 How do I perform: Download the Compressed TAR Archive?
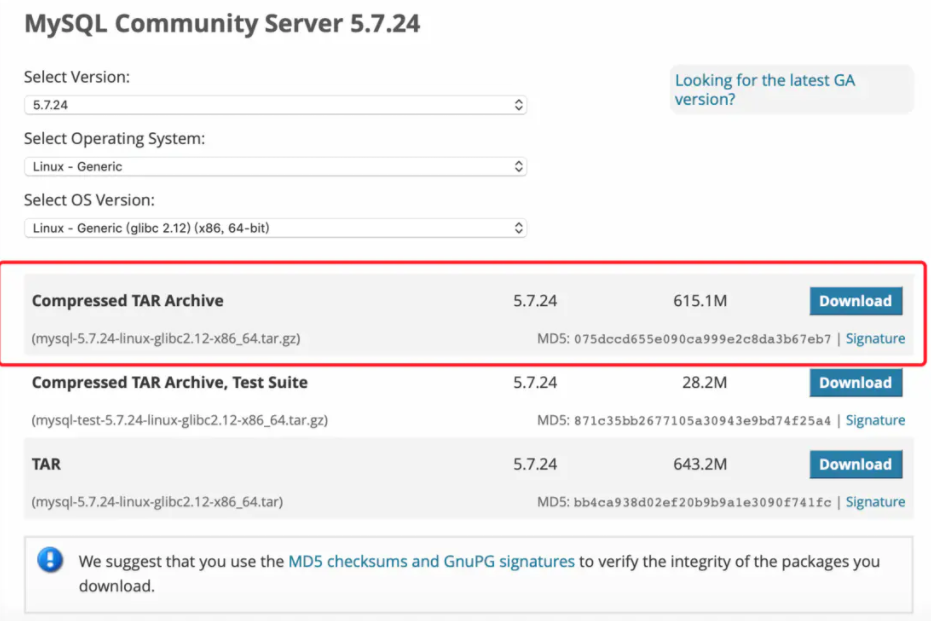point(855,300)
